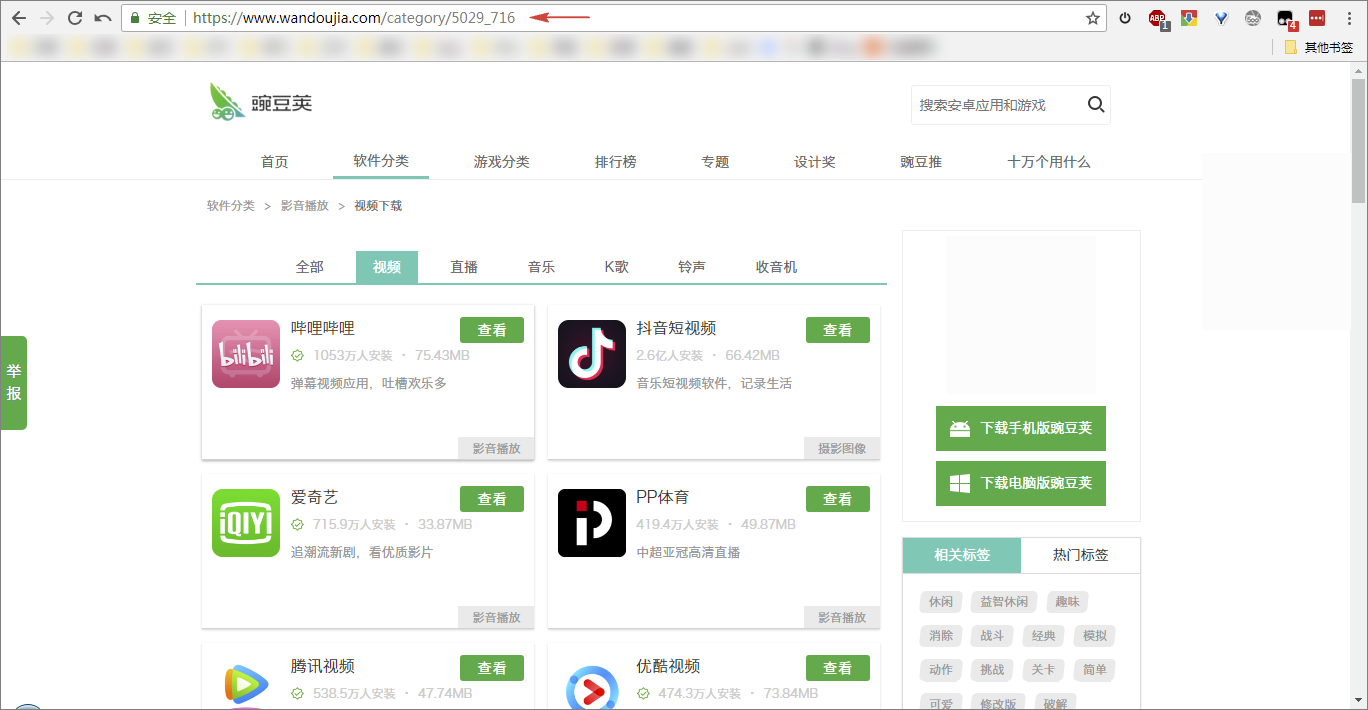Screen dimensions: 1368x710
Task: Go to 首页 in navigation
Action: coord(275,162)
